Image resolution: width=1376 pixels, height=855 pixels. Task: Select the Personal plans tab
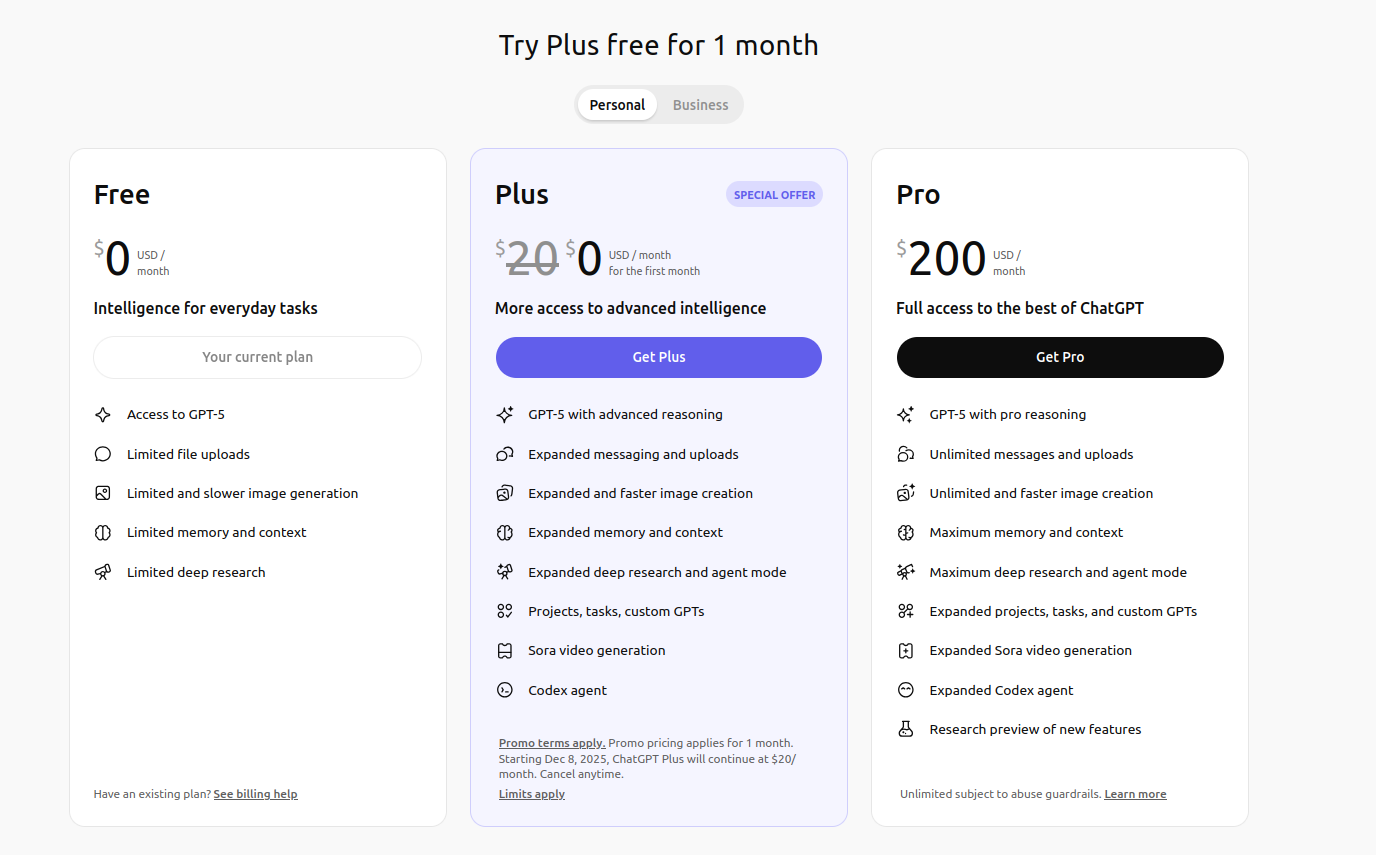[617, 105]
